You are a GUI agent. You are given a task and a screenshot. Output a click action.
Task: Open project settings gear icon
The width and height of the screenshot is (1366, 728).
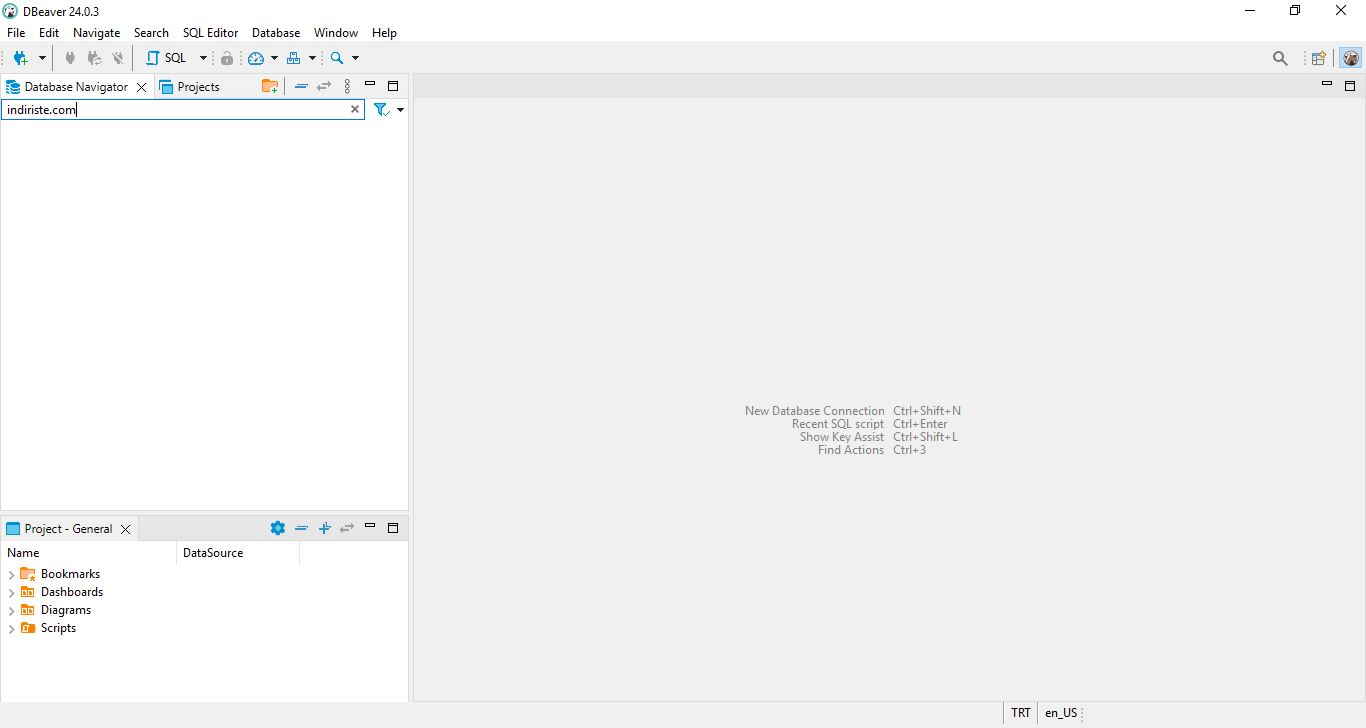[x=278, y=528]
